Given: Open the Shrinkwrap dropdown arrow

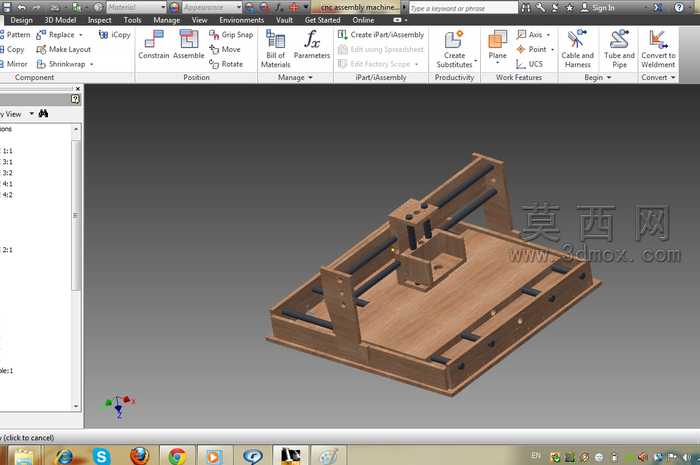Looking at the screenshot, I should (92, 64).
